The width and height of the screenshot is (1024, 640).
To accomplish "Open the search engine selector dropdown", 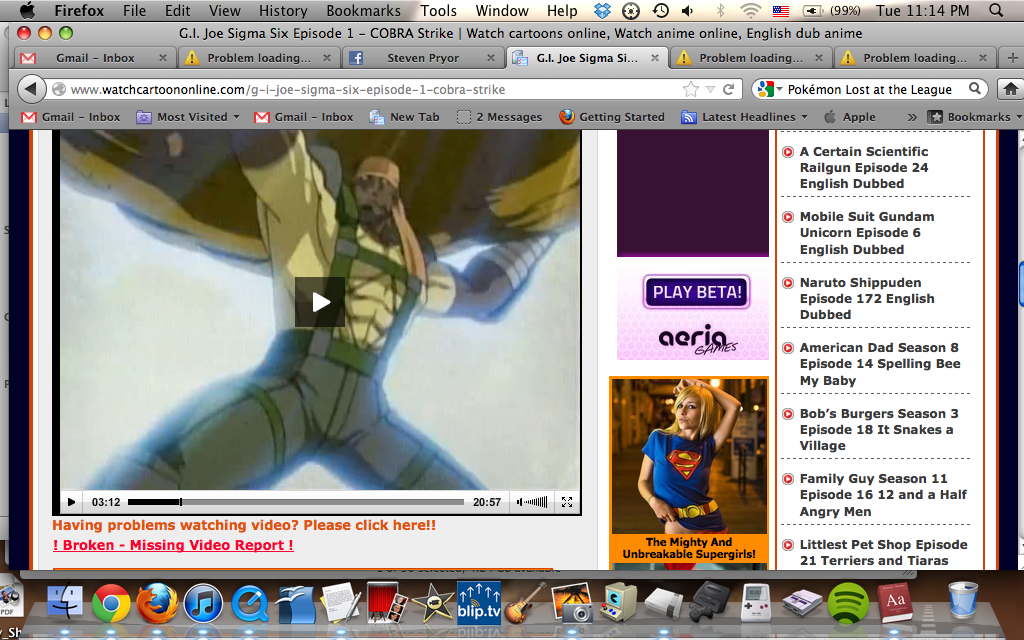I will [x=770, y=89].
